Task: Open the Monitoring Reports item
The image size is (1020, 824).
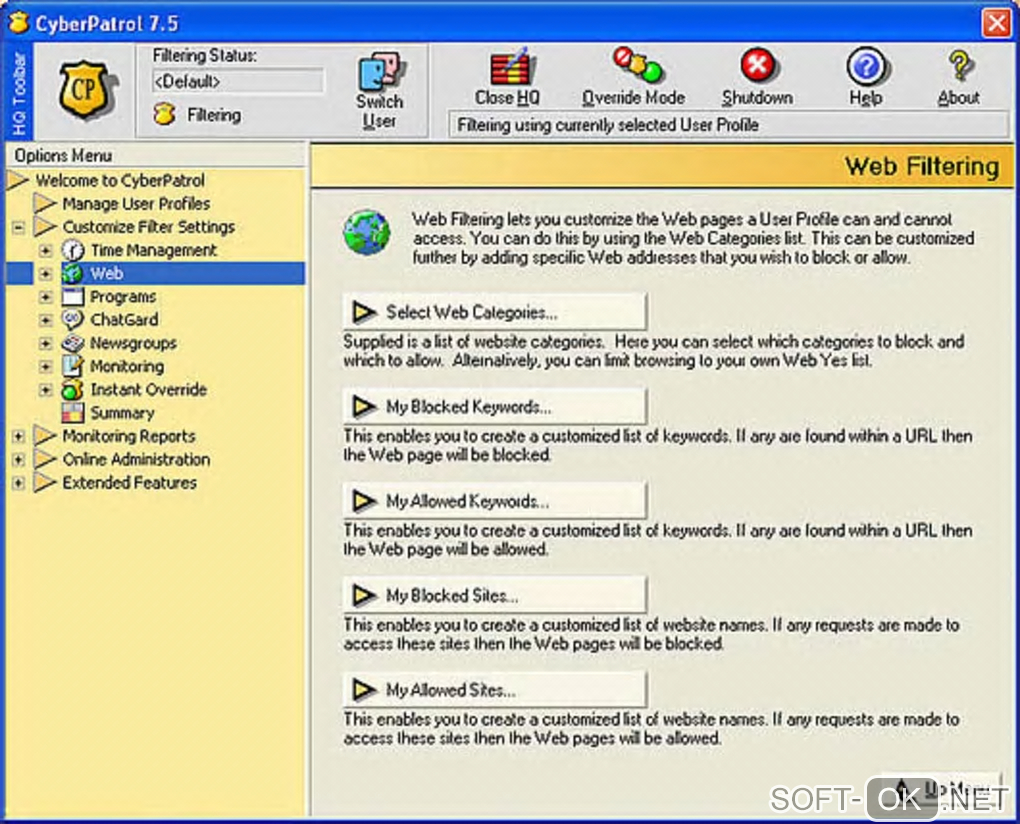Action: (x=129, y=436)
